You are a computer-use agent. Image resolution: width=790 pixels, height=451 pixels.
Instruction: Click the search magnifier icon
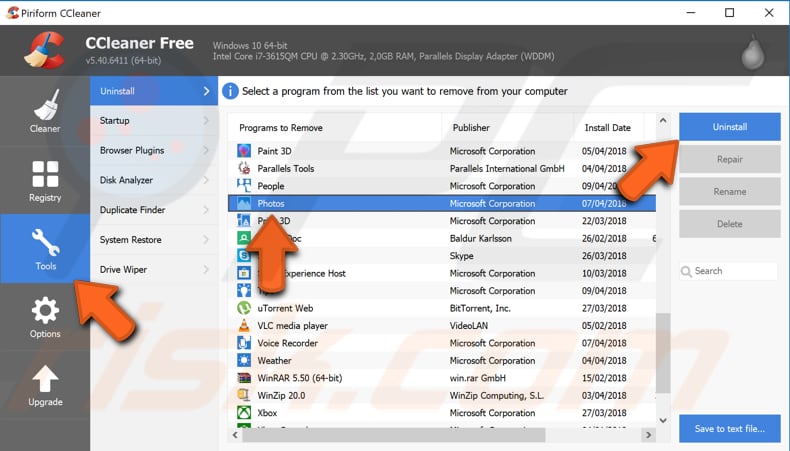point(686,272)
